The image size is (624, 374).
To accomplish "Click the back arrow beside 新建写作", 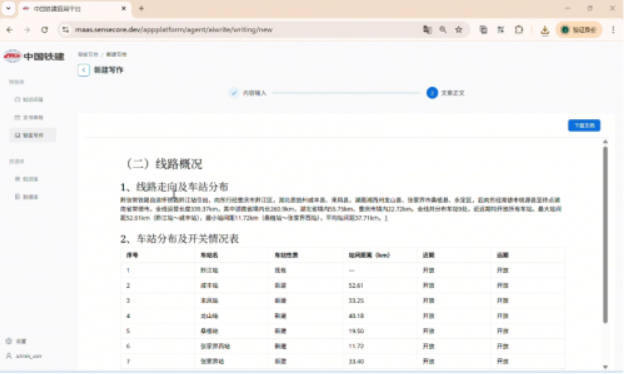I will (84, 70).
